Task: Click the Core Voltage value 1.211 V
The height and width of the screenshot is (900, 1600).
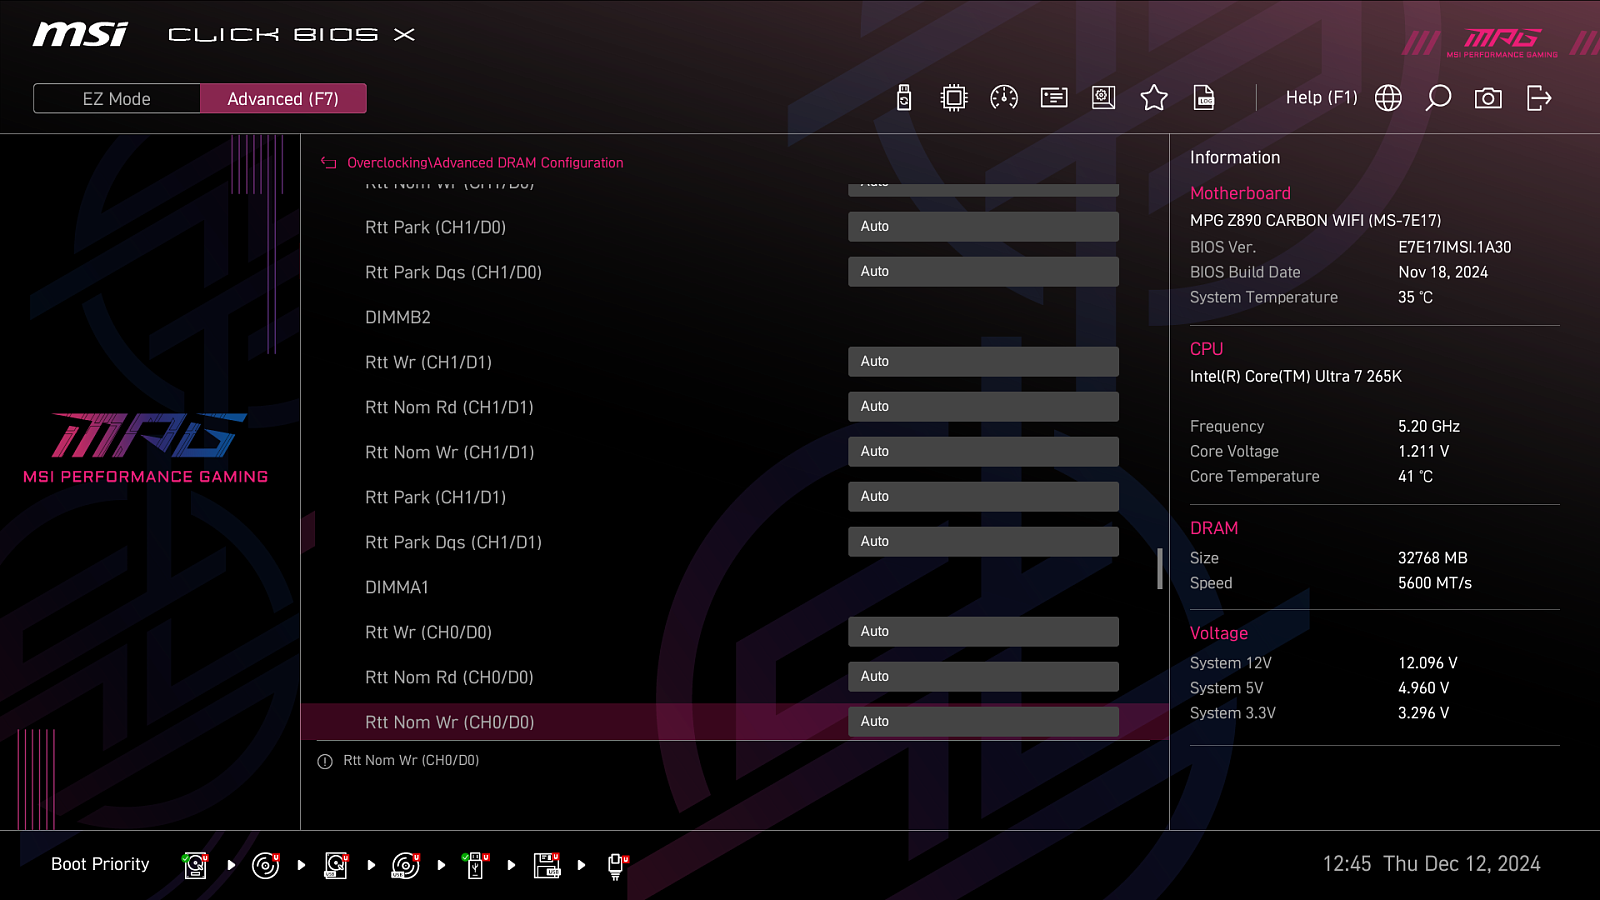Action: pyautogui.click(x=1423, y=451)
